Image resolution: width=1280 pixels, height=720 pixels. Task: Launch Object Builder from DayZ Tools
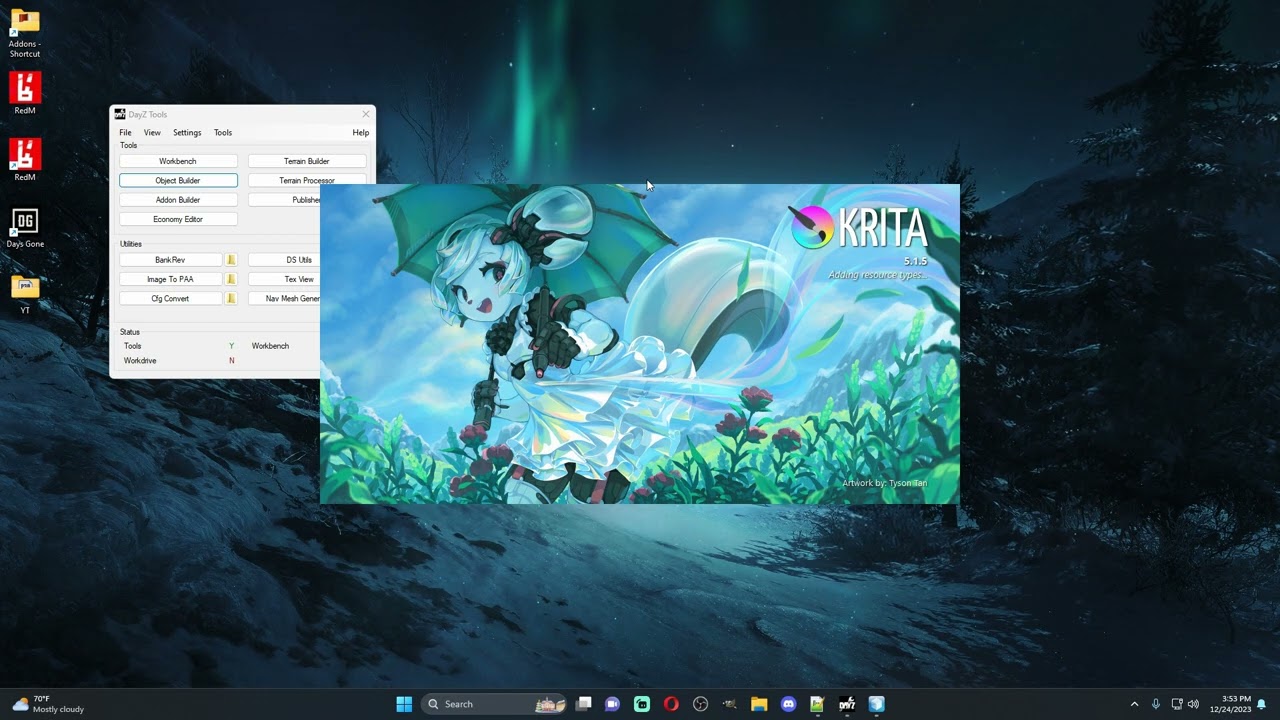(x=178, y=181)
